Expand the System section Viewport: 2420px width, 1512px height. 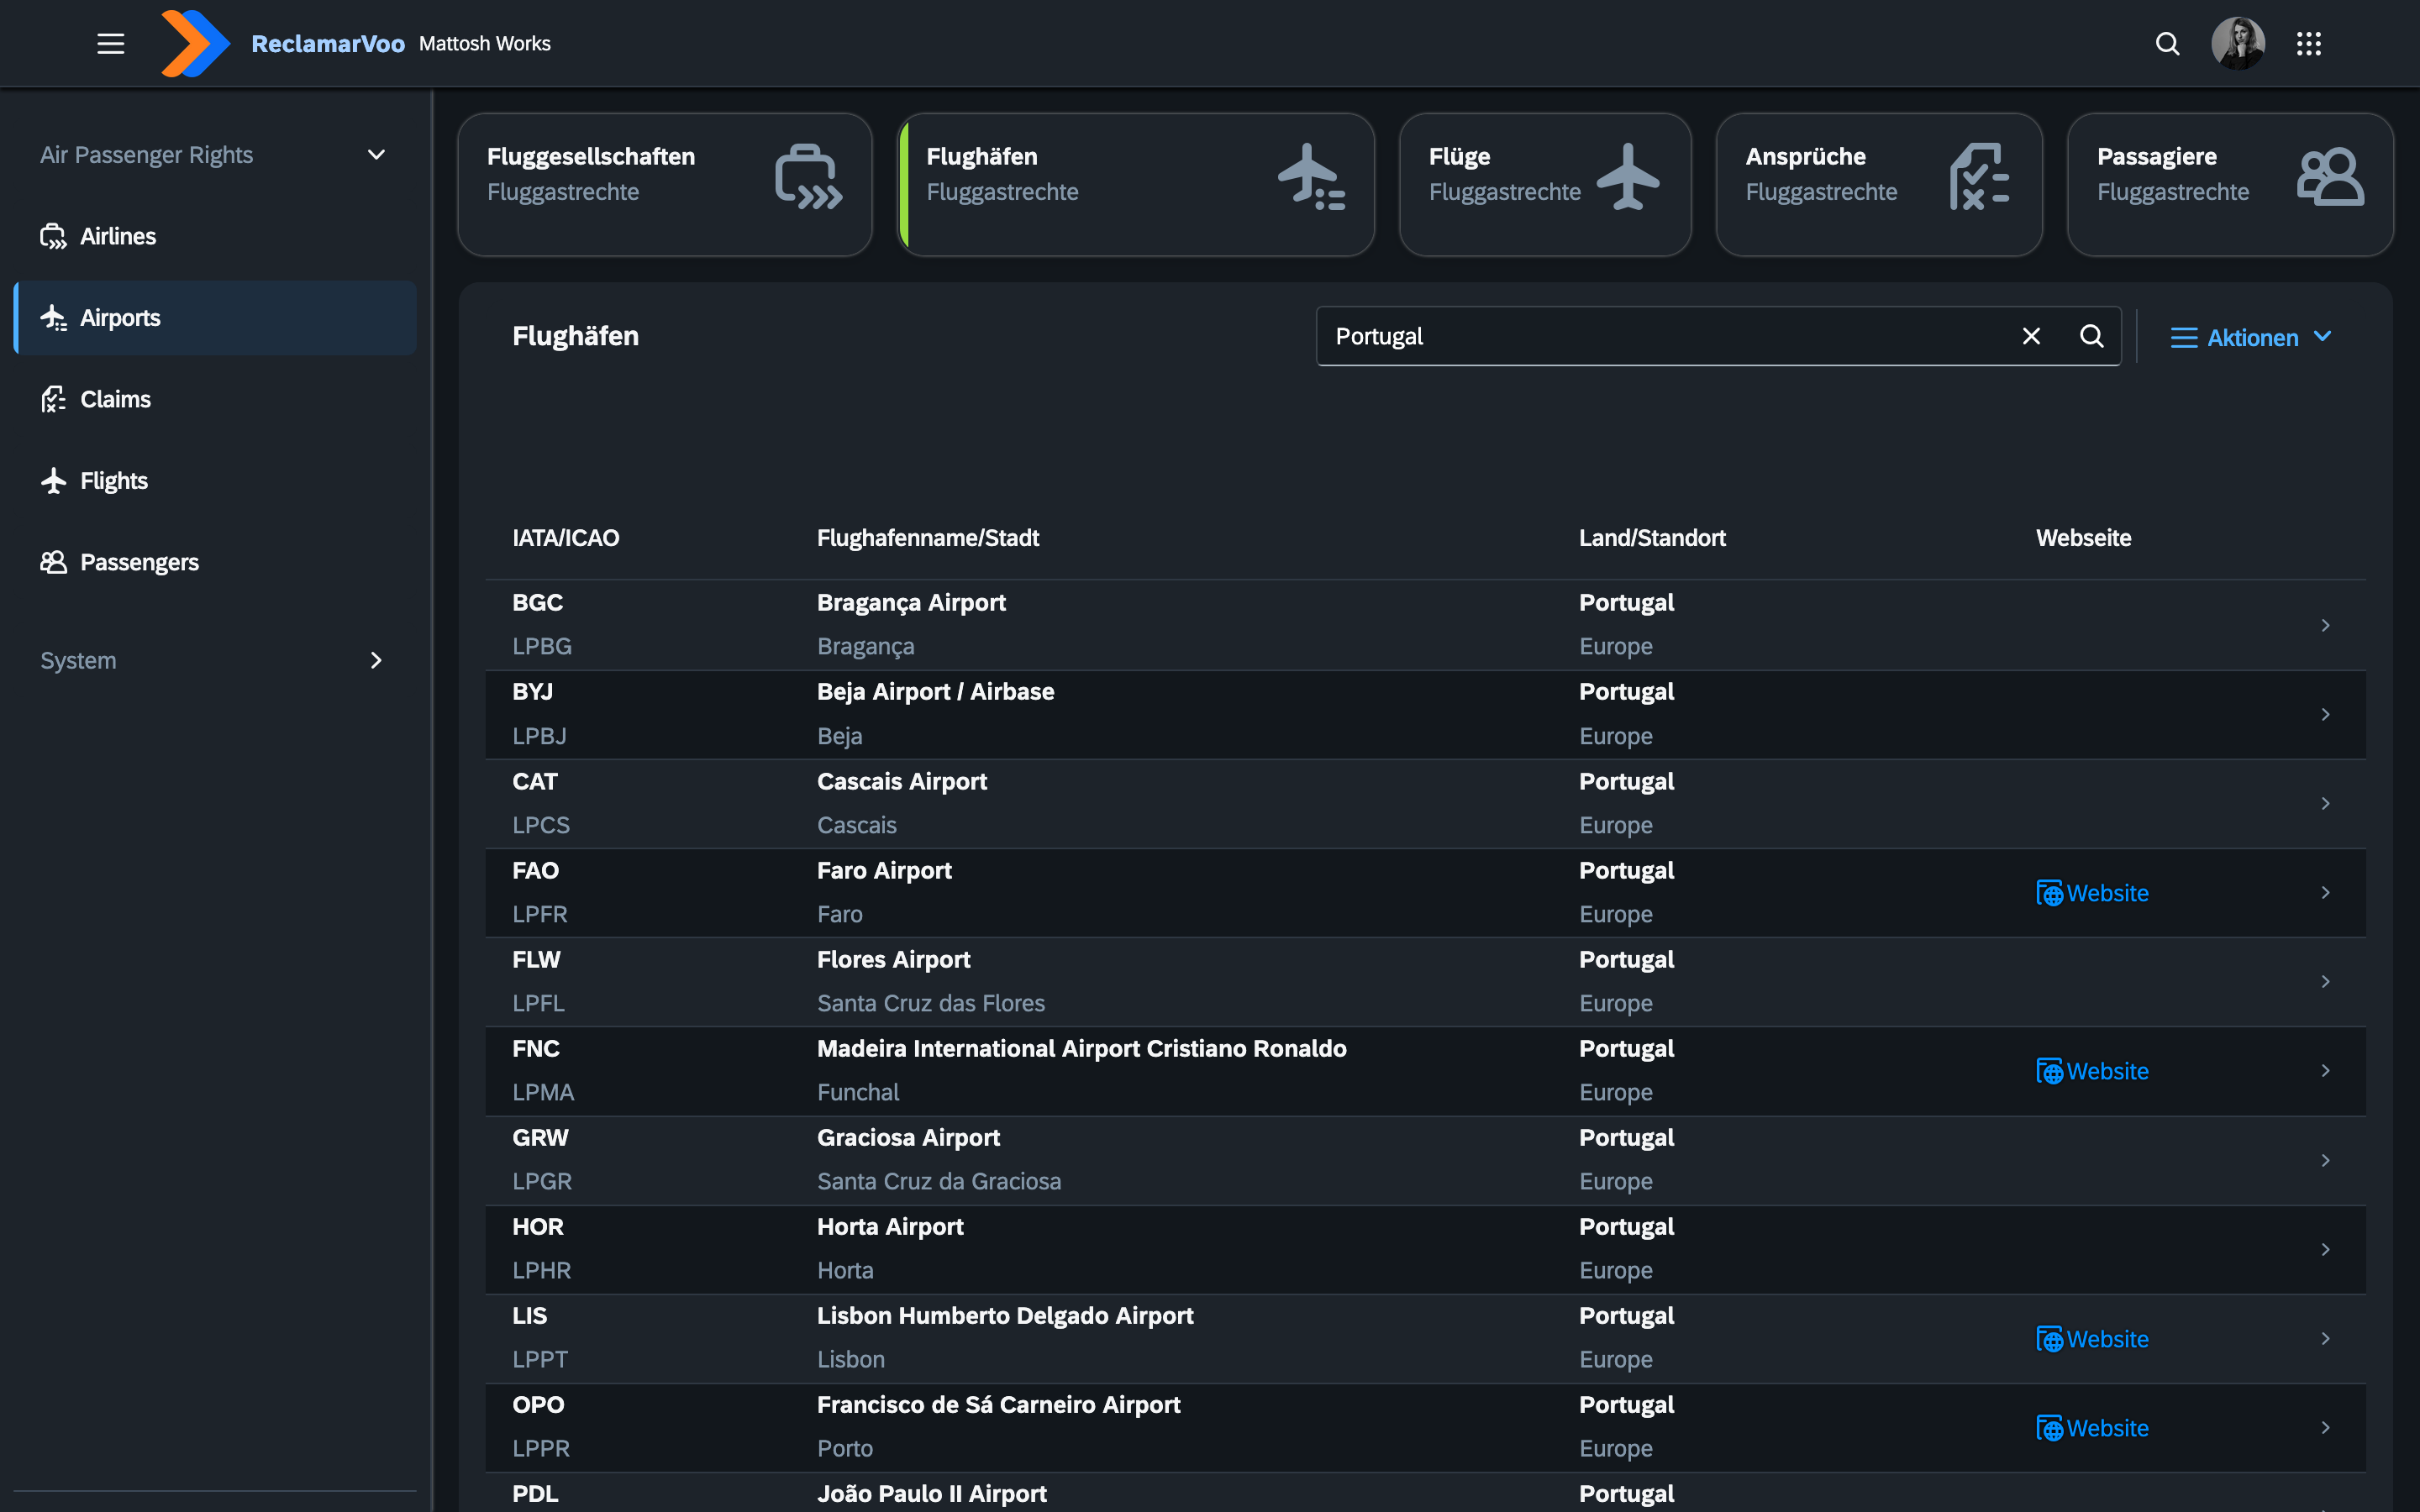click(375, 660)
